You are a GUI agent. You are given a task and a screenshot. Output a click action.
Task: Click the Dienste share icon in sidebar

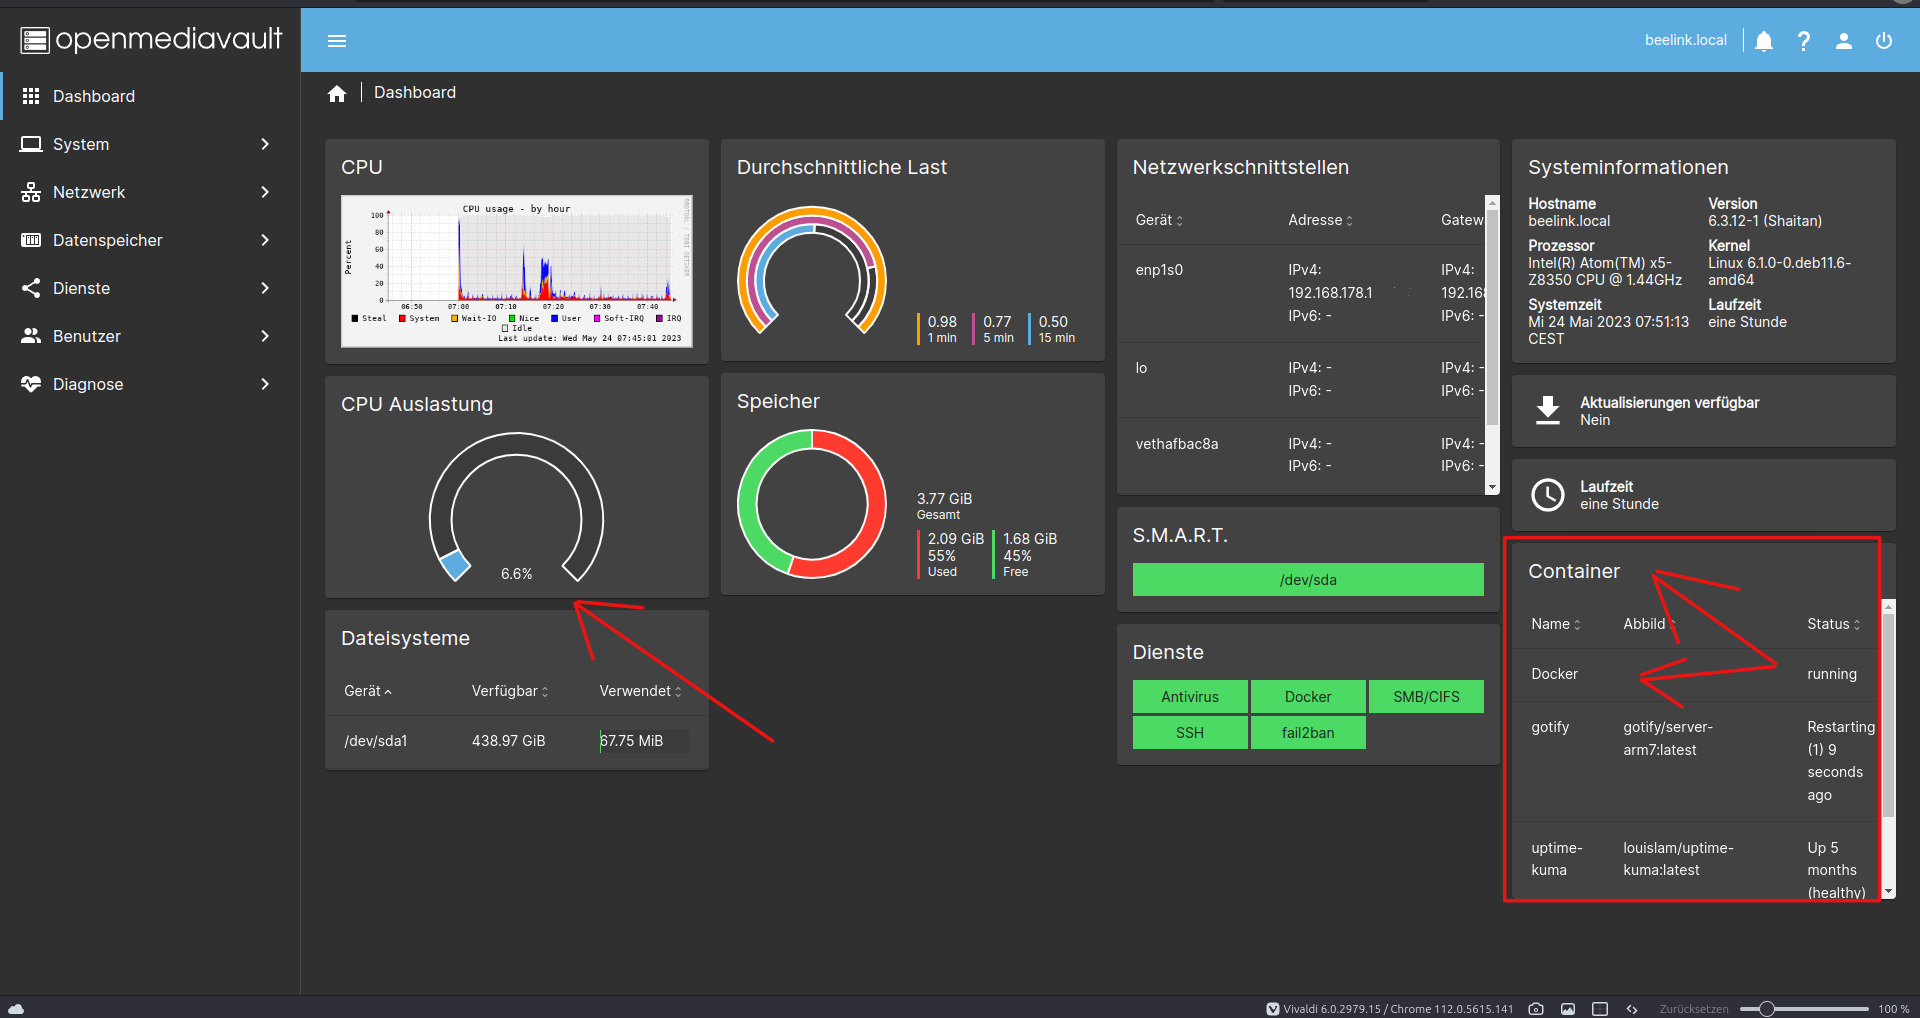31,288
